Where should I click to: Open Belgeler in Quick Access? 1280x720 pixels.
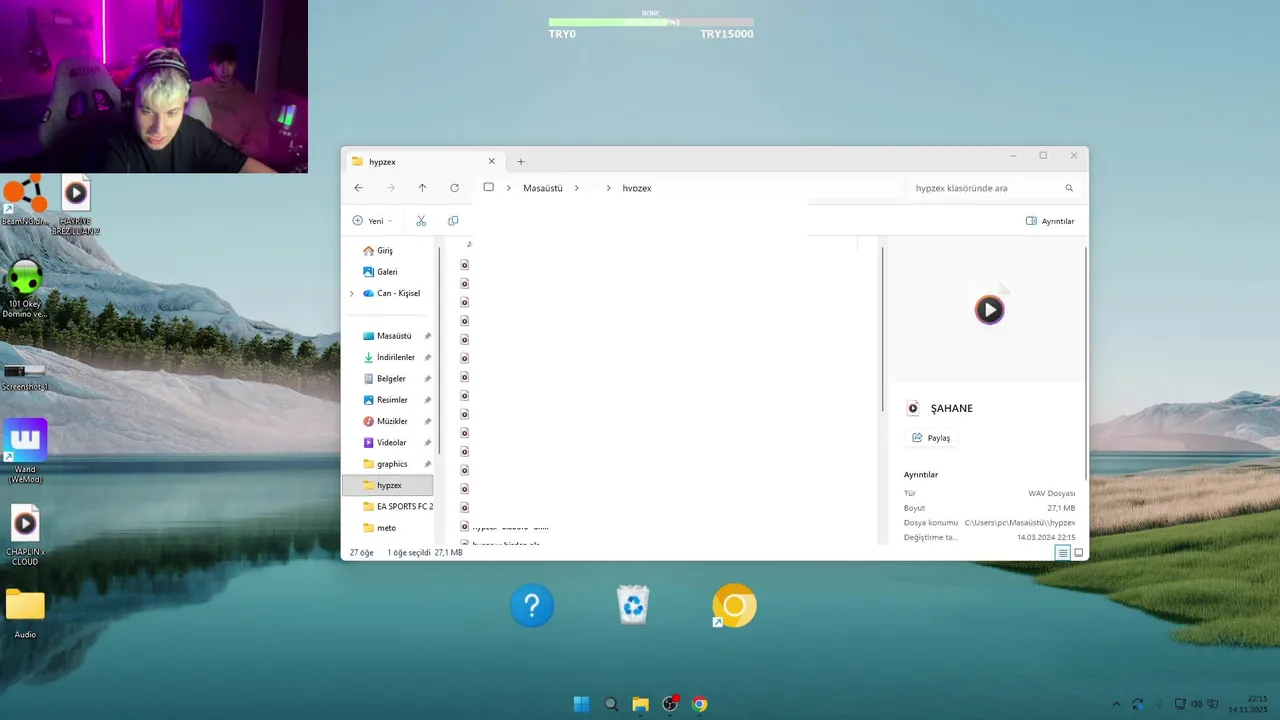point(391,379)
